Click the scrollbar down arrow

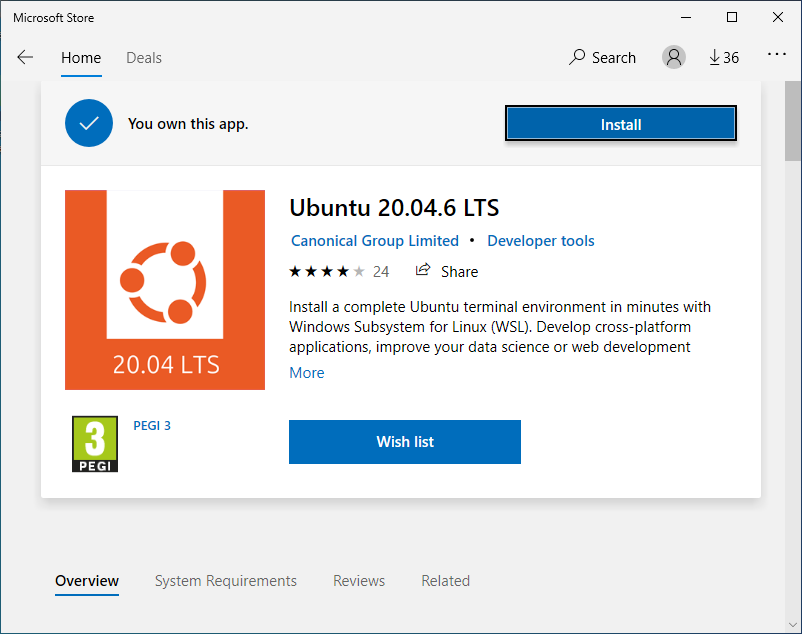coord(793,625)
